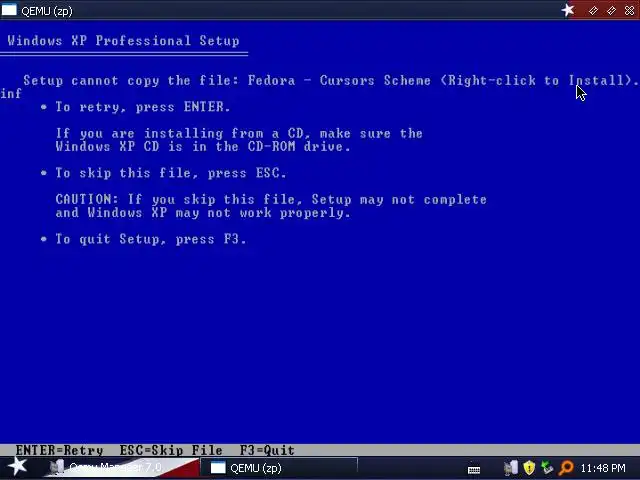Click the green arrow tray icon beside the shield
This screenshot has height=480, width=640.
(547, 468)
